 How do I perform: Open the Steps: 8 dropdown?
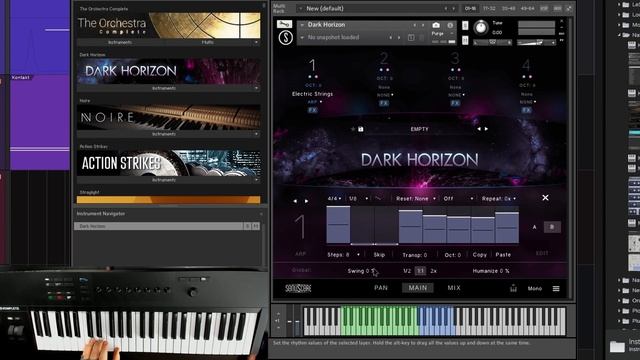point(343,255)
